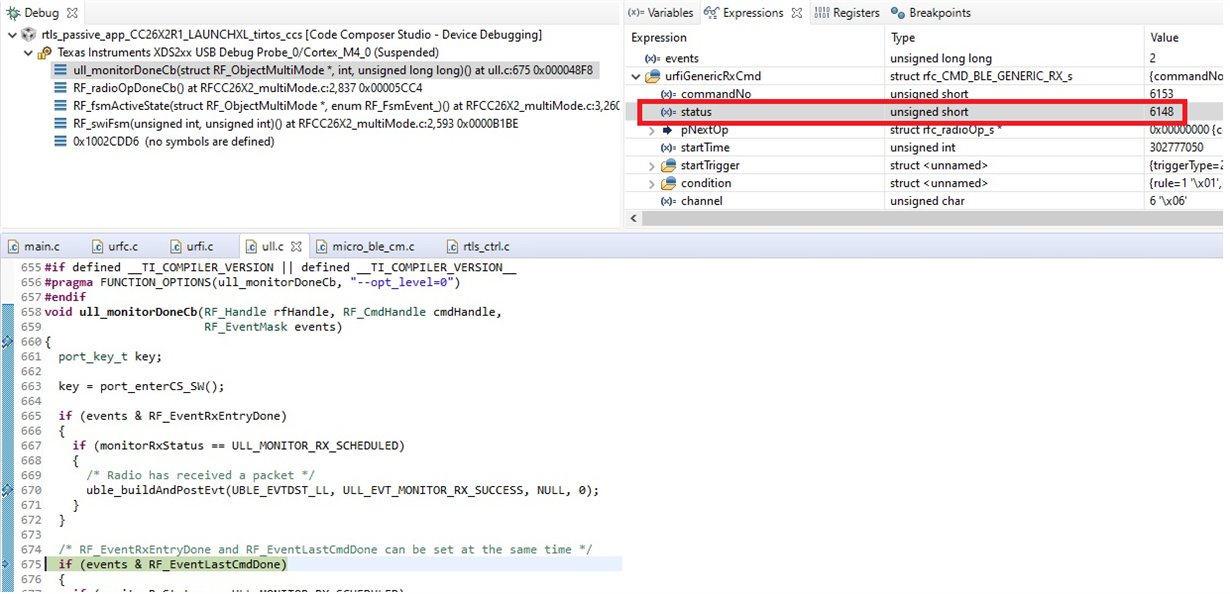Collapse the Texas Instruments XDS2xx probe node
Image resolution: width=1230 pixels, height=594 pixels.
(x=28, y=53)
